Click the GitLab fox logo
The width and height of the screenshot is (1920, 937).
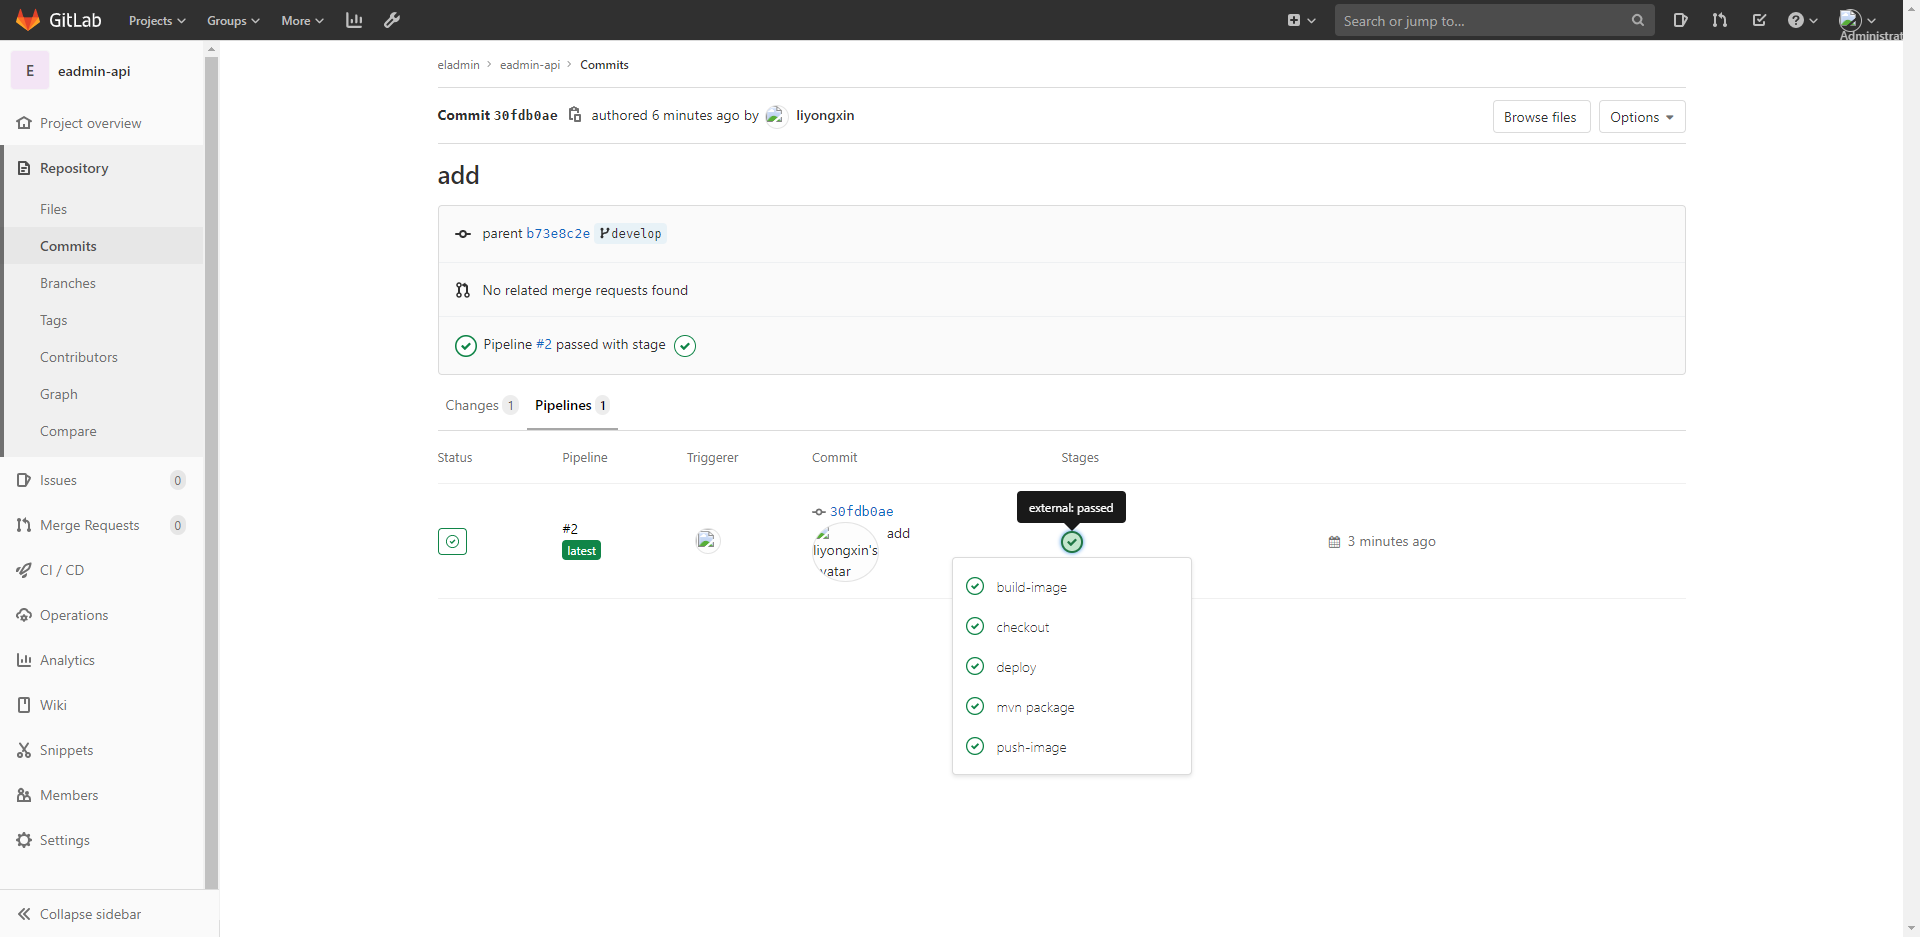tap(28, 20)
